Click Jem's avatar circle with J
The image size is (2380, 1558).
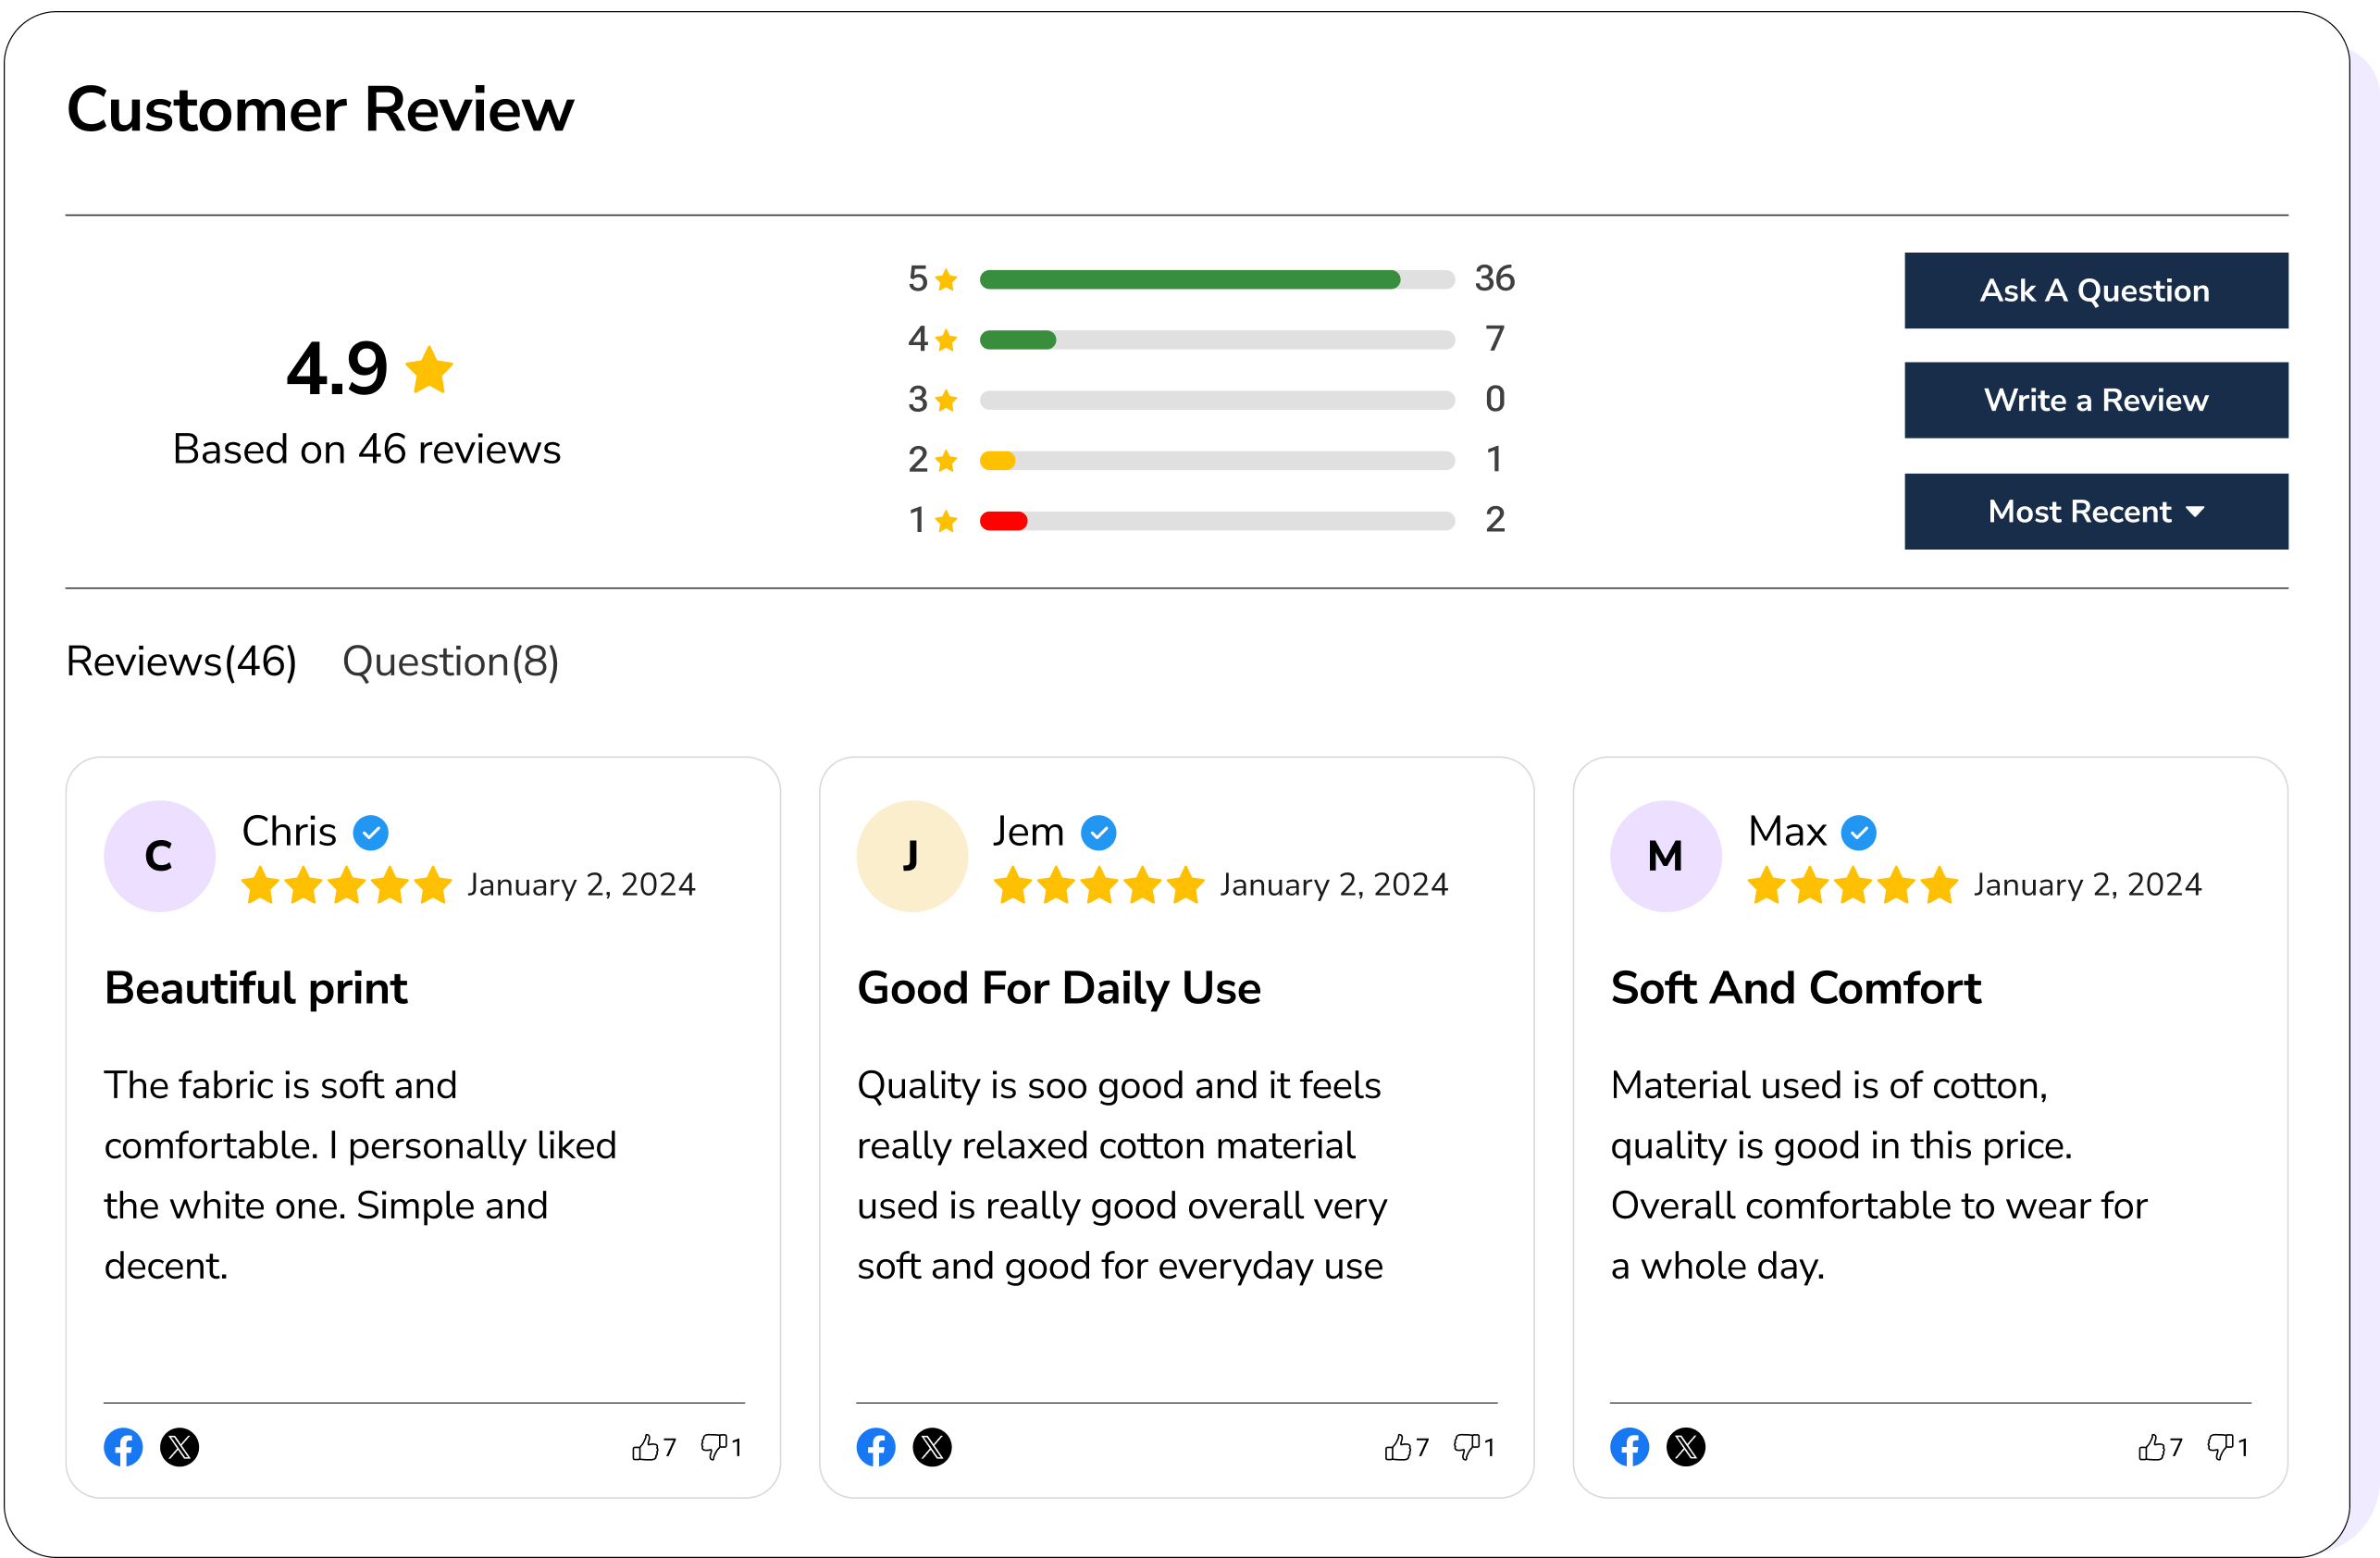912,856
